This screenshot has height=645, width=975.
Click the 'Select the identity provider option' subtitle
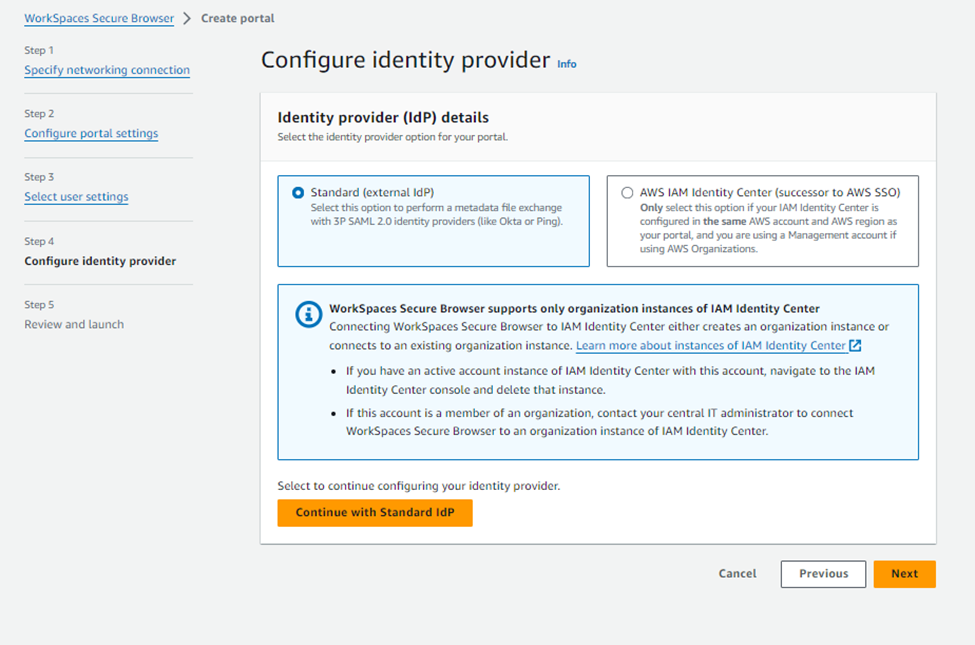click(392, 137)
